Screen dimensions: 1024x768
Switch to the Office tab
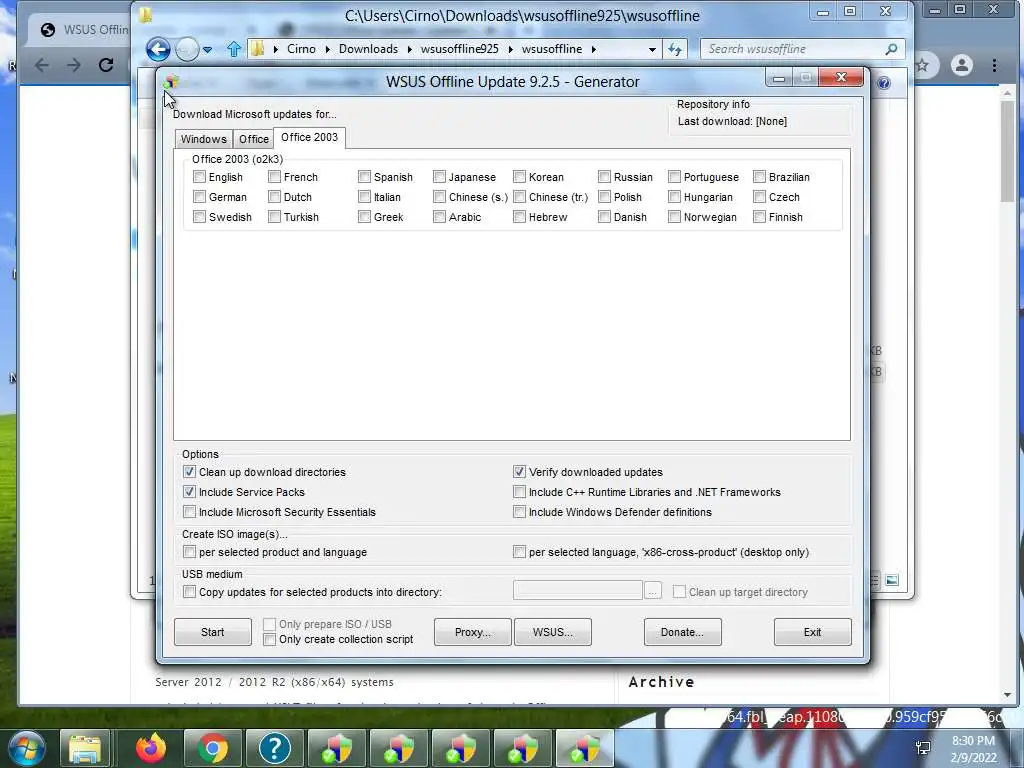point(253,139)
